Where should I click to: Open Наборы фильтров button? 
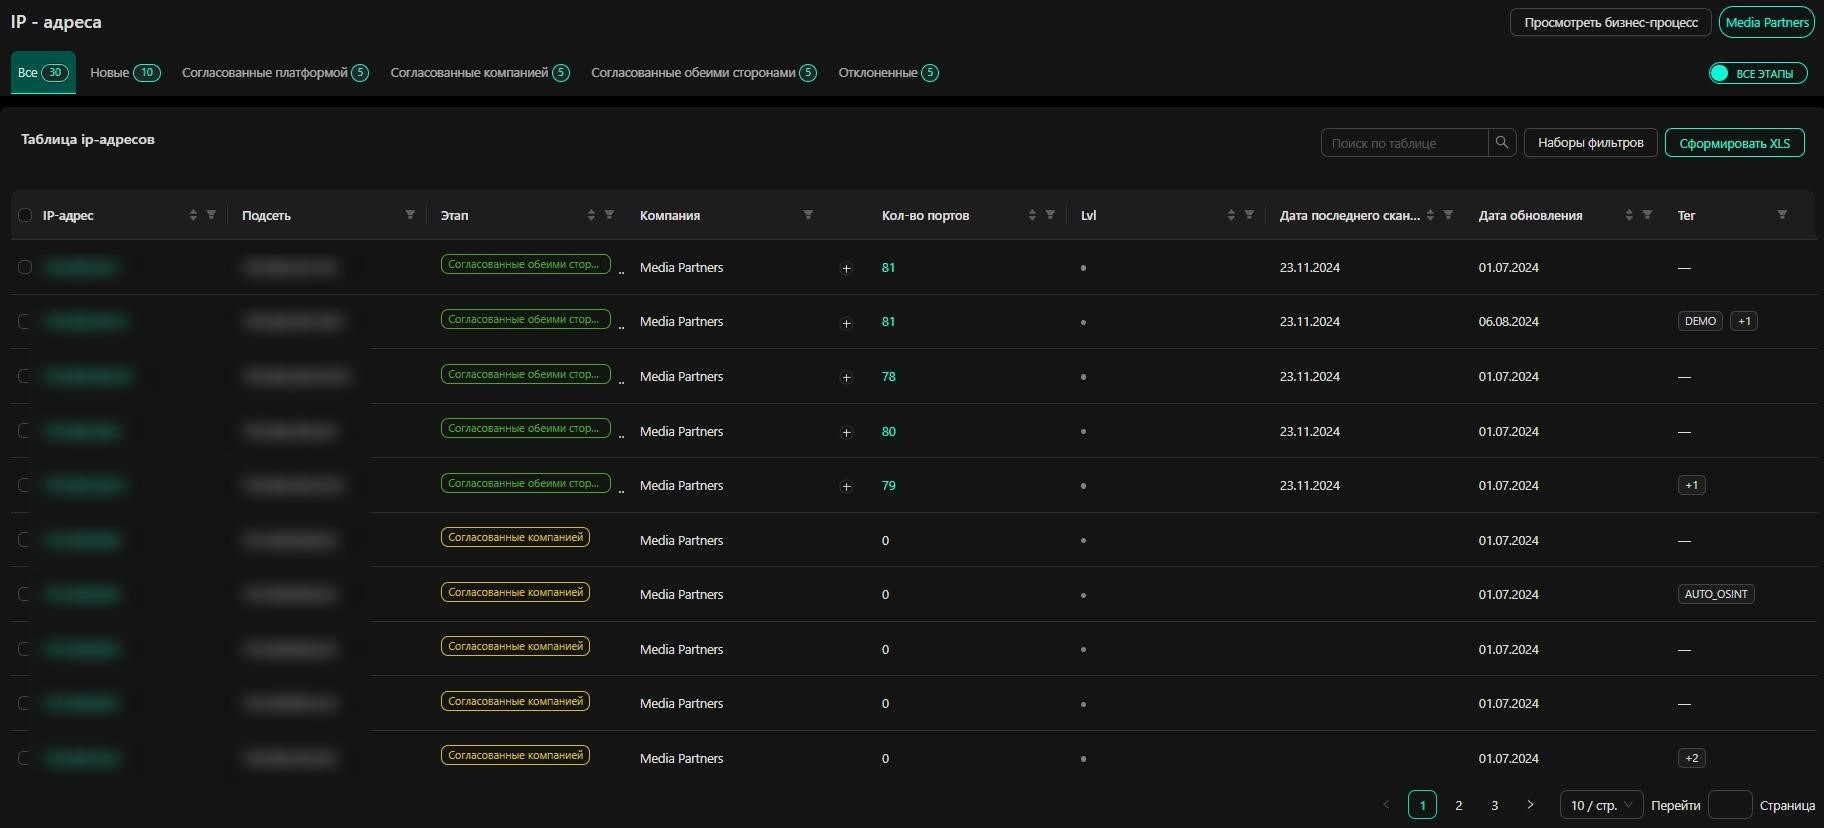(1590, 143)
